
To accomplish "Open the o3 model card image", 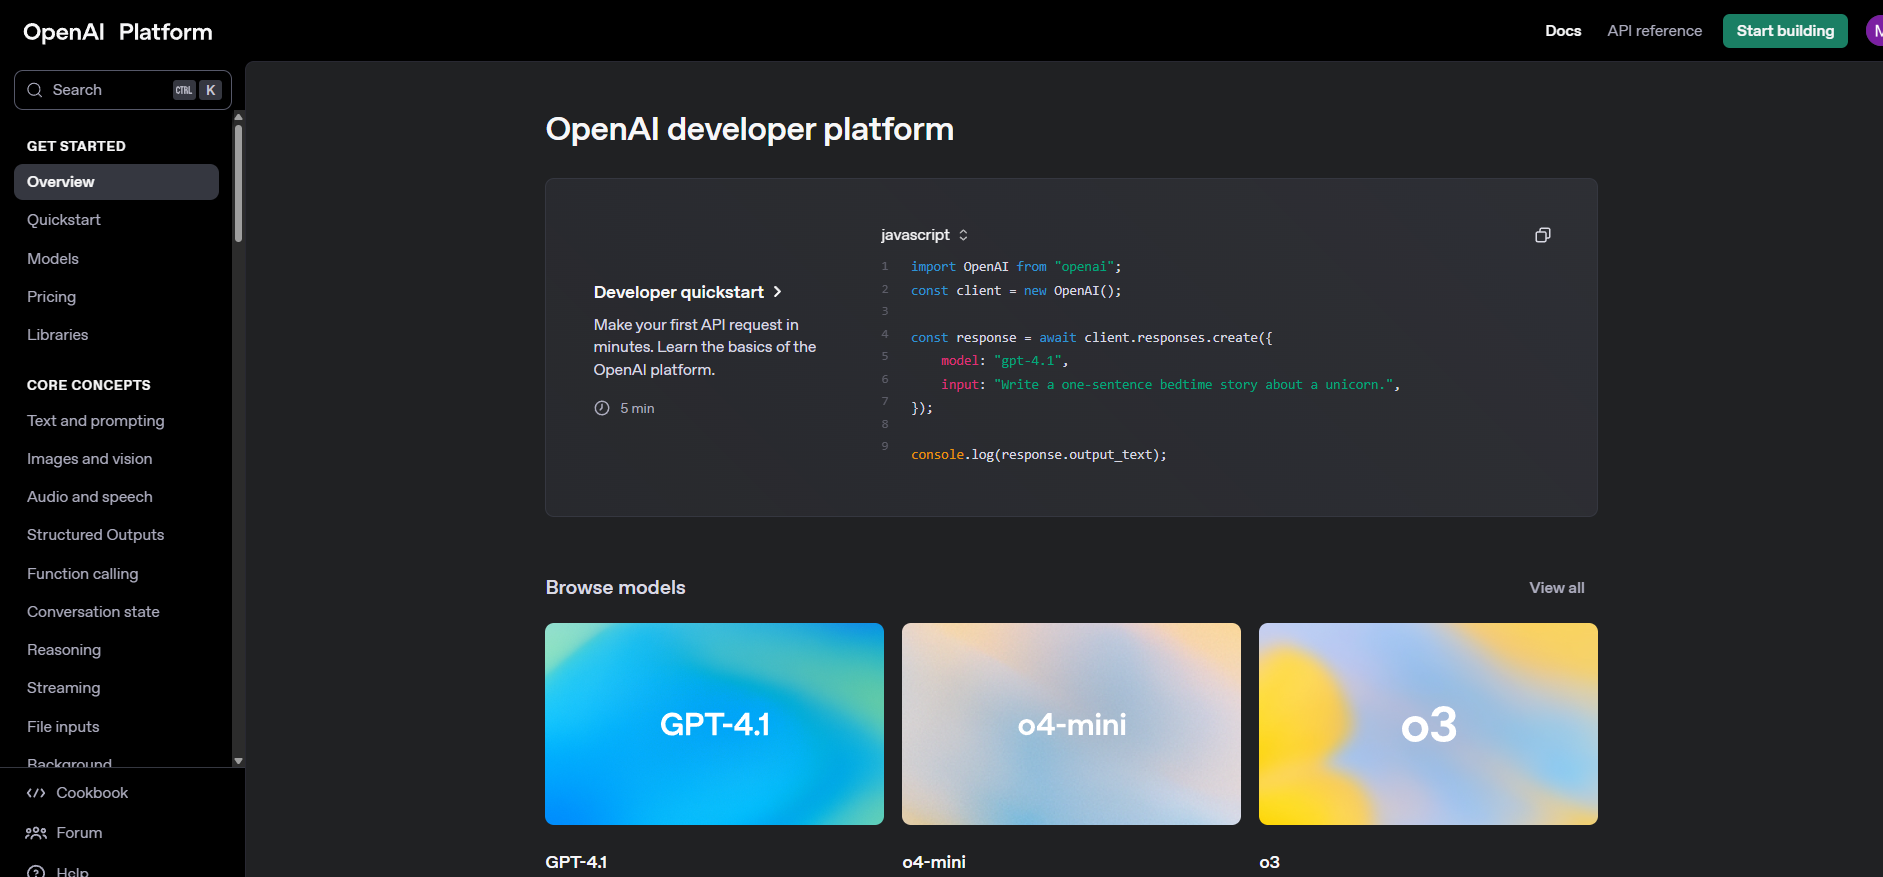I will pyautogui.click(x=1428, y=724).
